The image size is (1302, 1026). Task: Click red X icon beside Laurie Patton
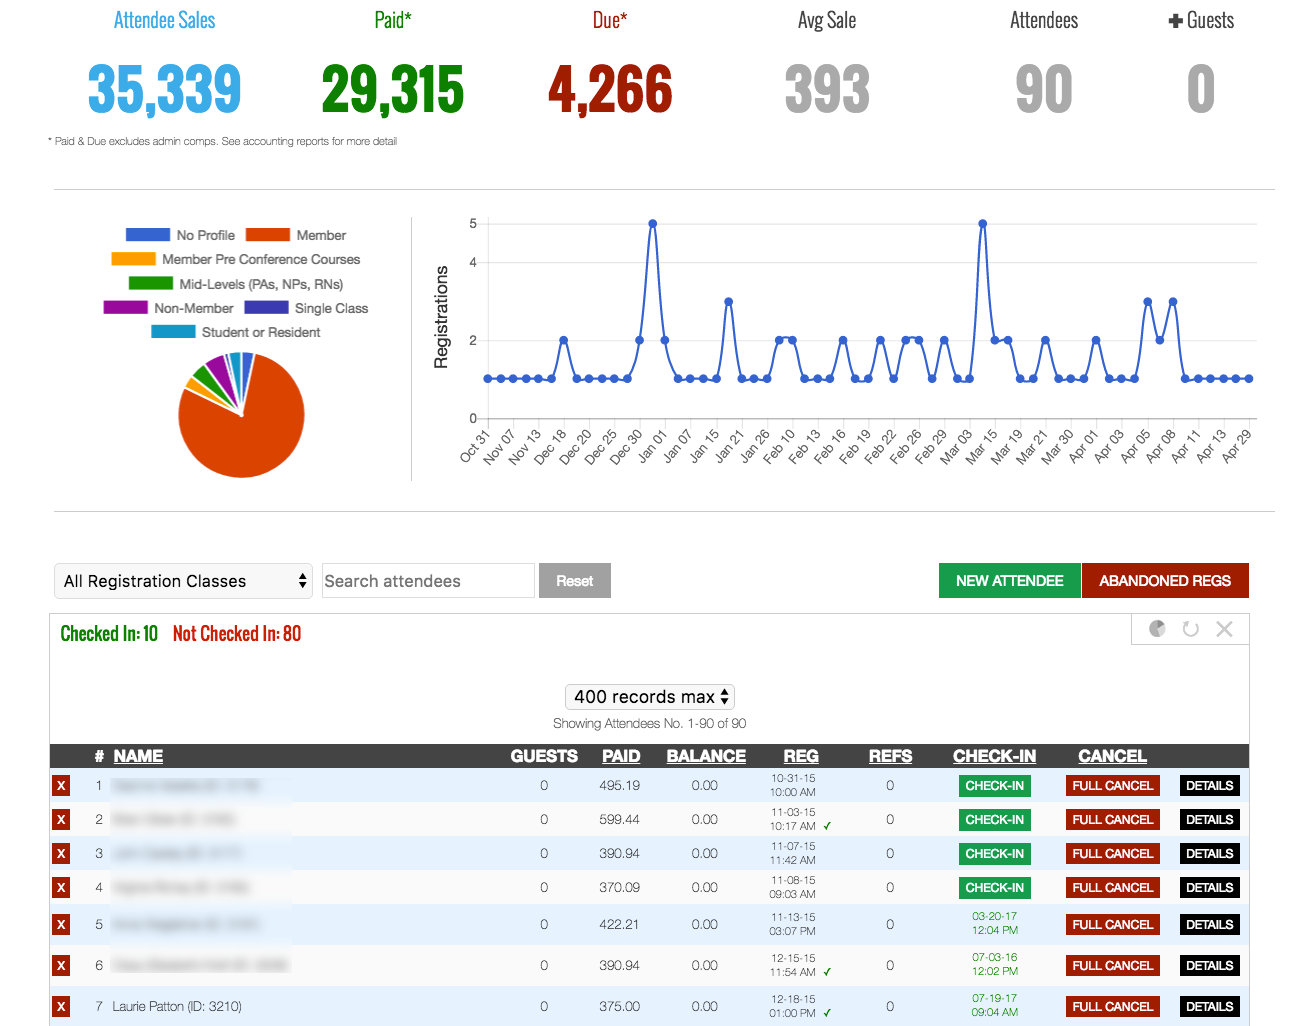[x=61, y=1007]
